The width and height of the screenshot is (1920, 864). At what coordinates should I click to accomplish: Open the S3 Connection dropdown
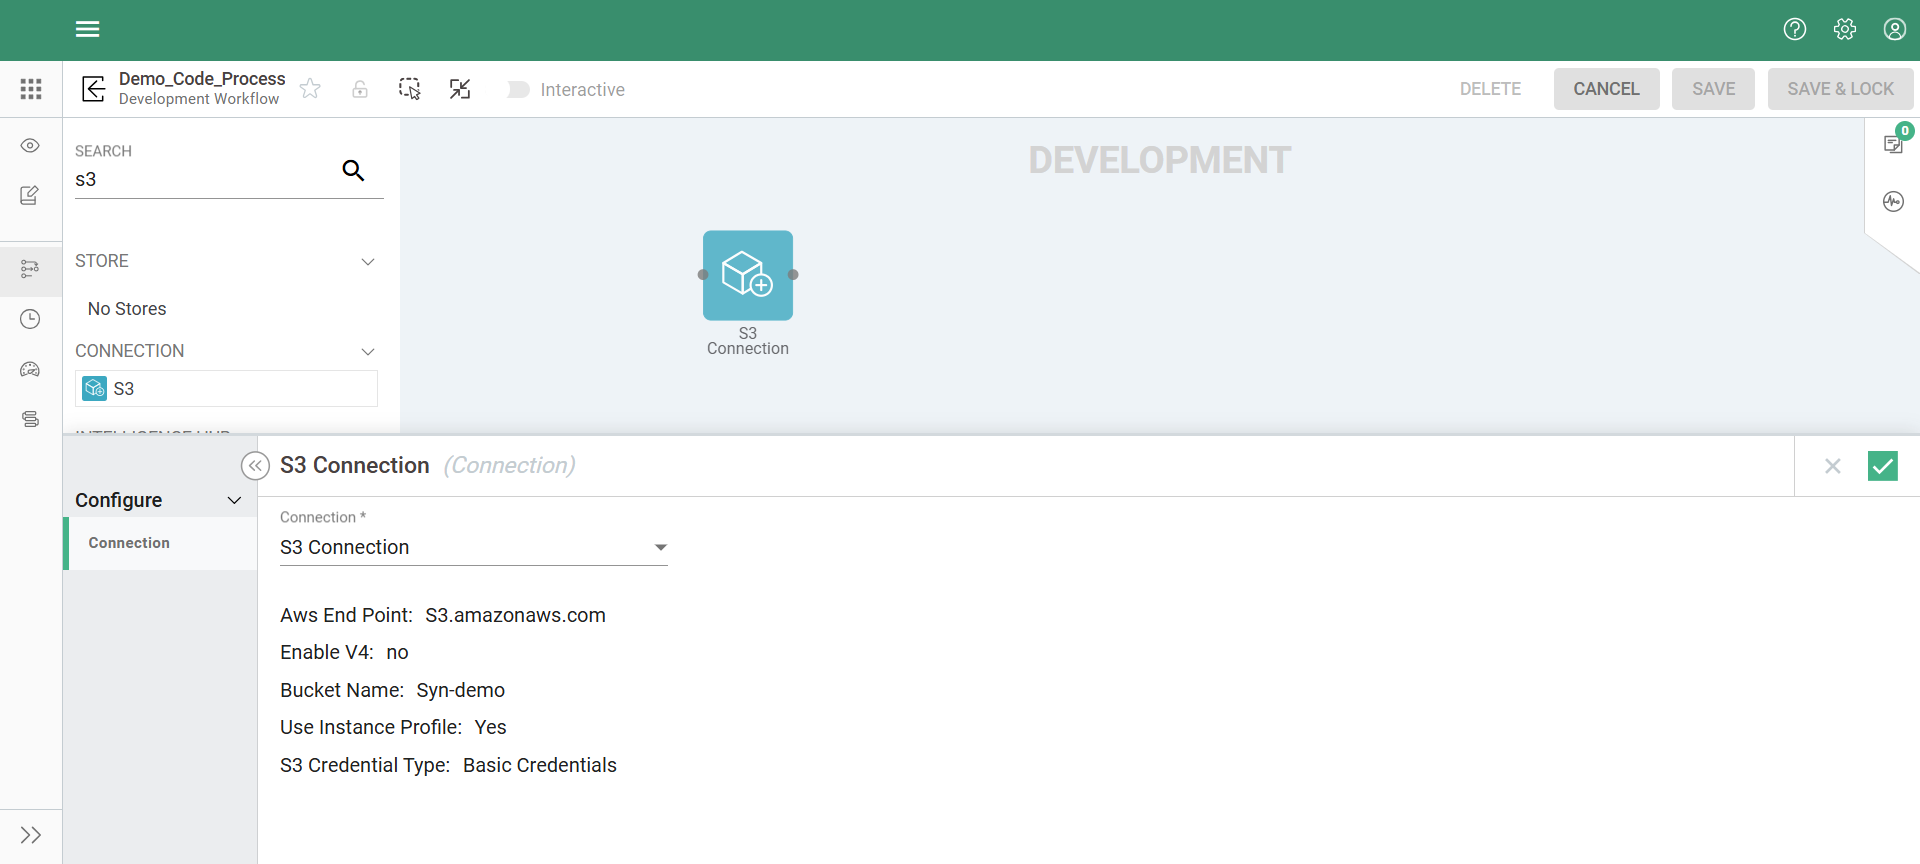474,547
